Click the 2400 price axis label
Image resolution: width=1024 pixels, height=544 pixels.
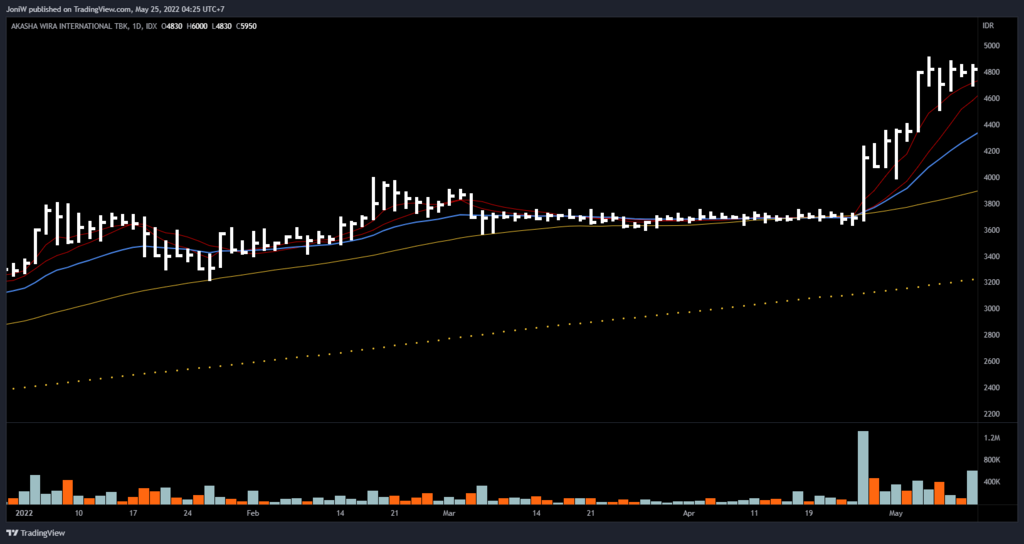click(990, 388)
